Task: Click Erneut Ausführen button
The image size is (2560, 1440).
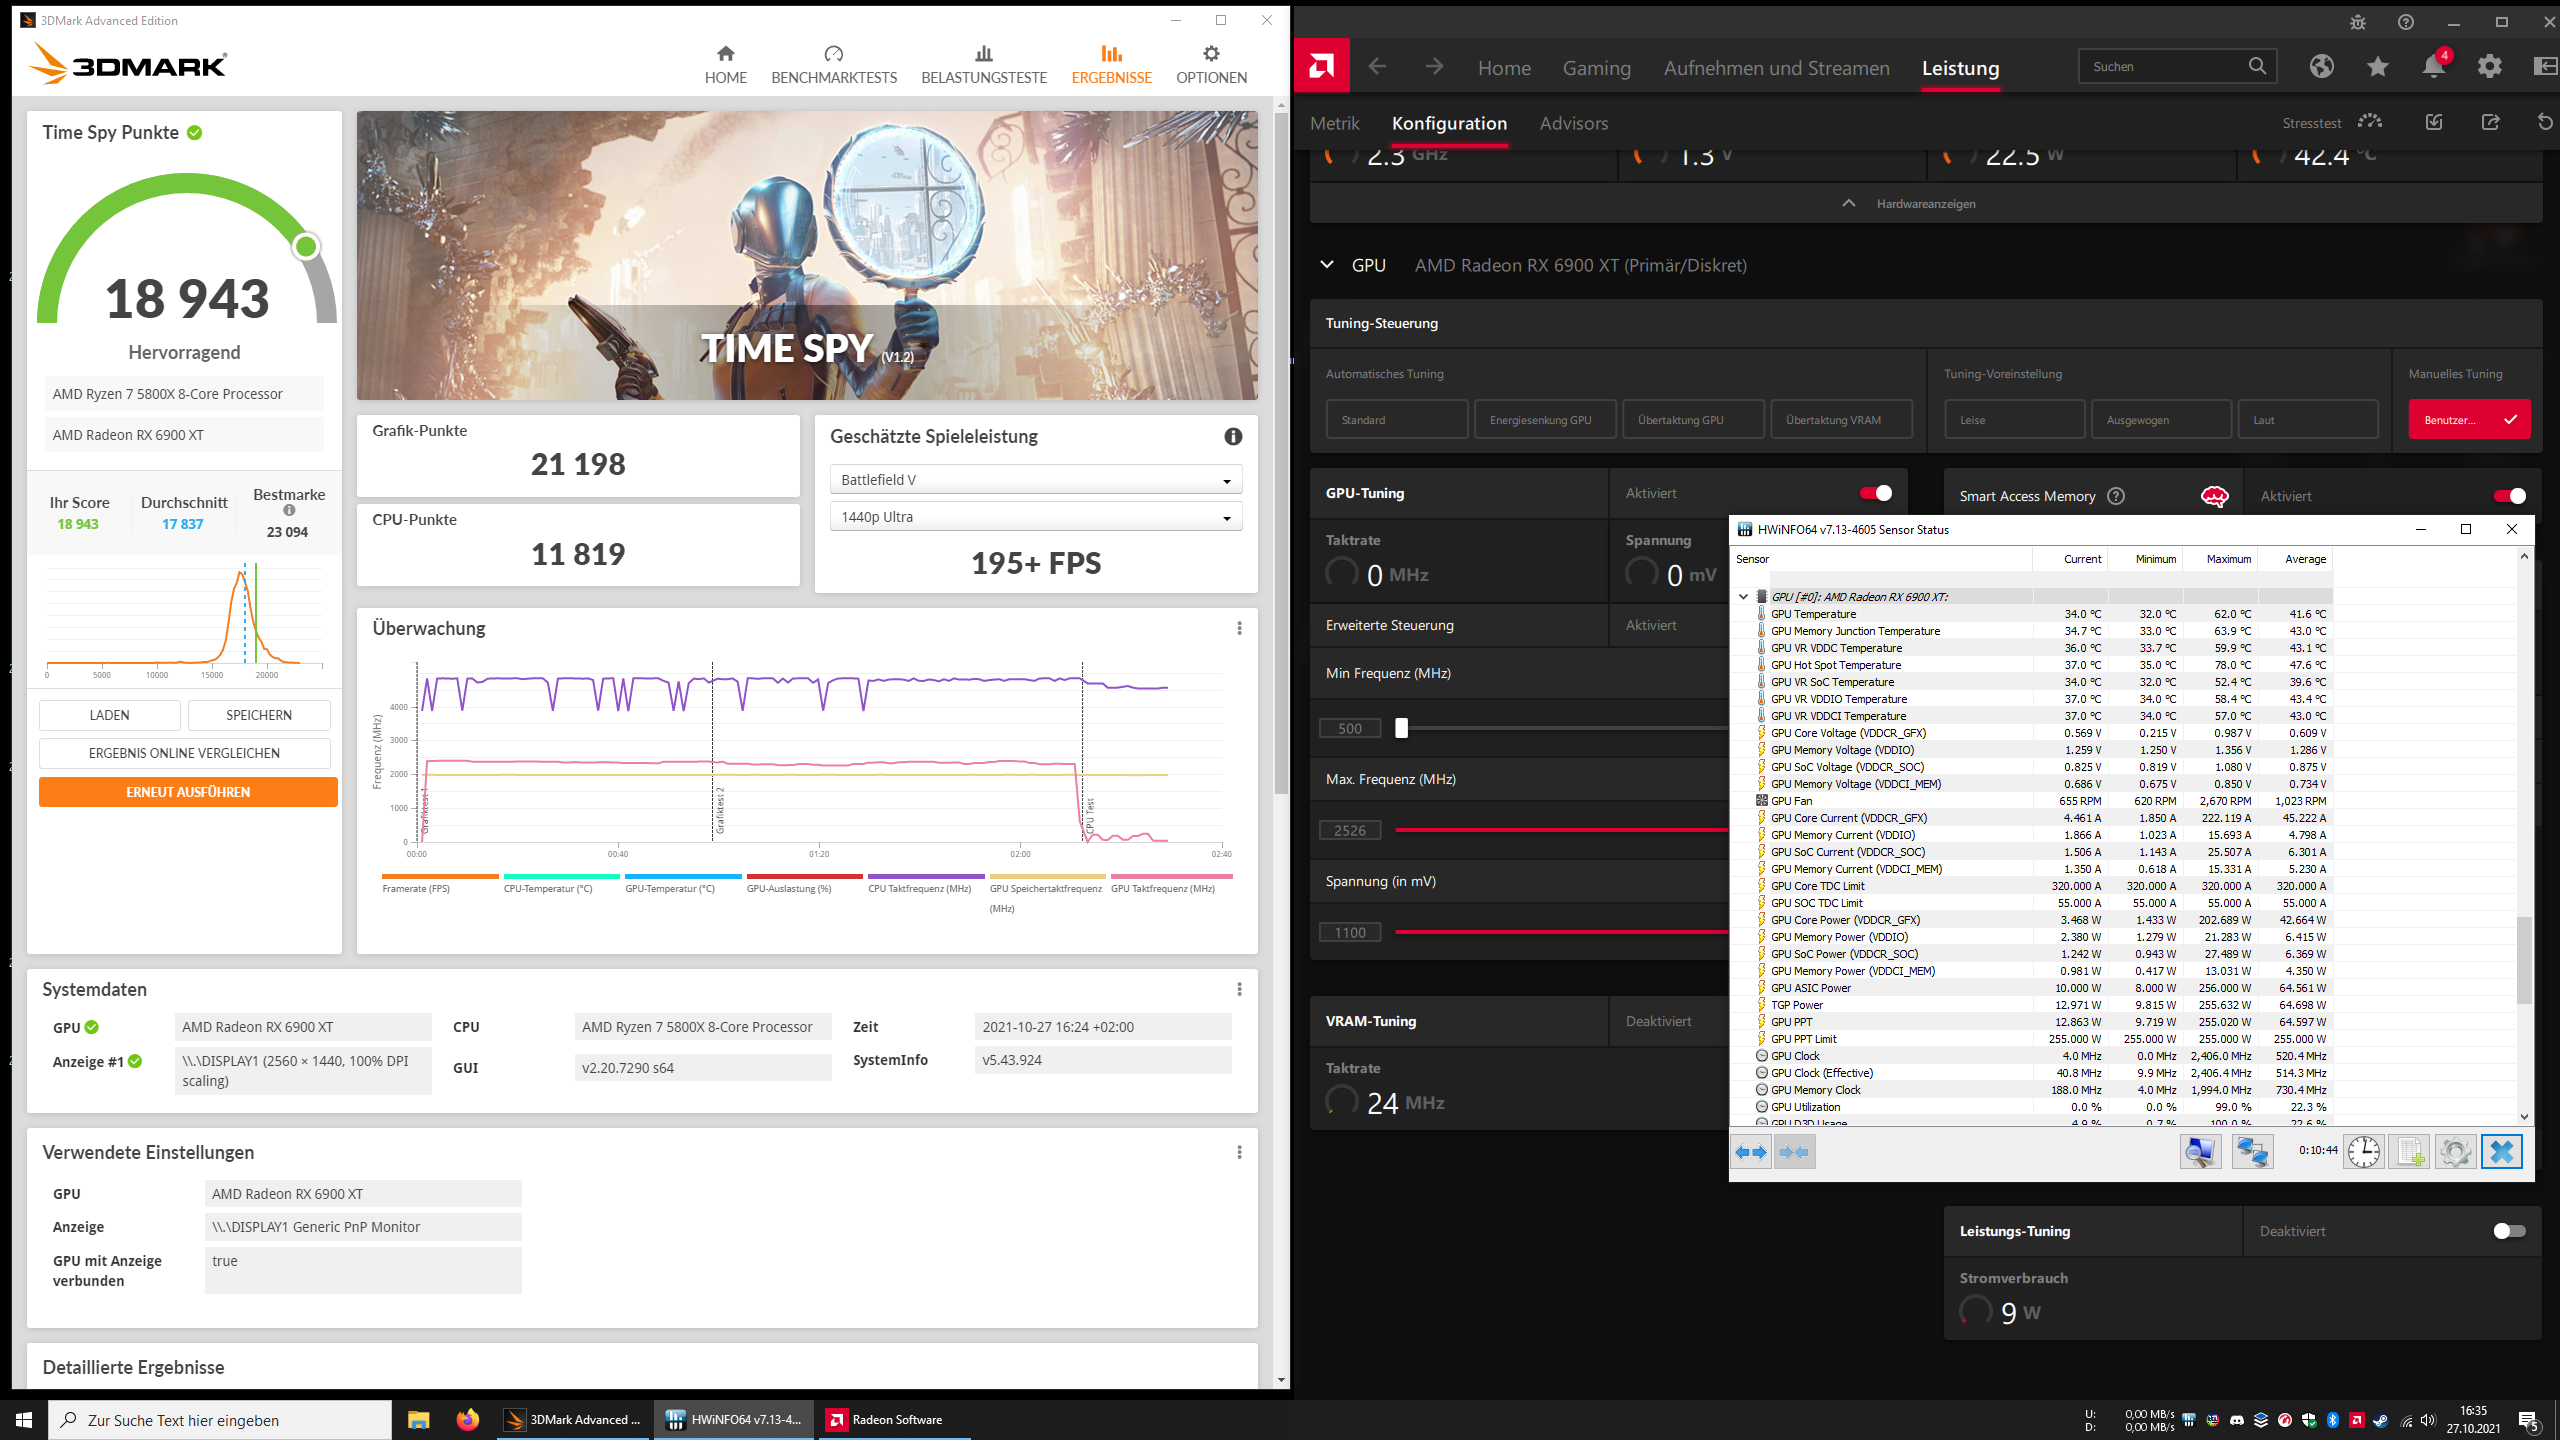Action: [x=188, y=792]
